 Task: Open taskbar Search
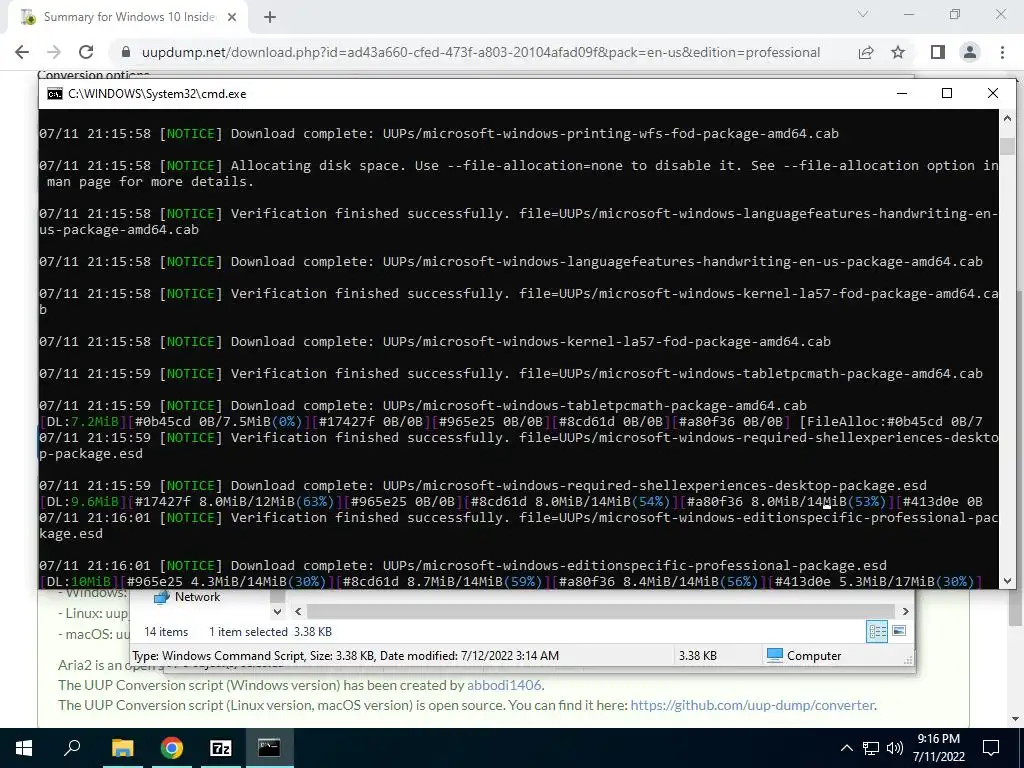[72, 748]
